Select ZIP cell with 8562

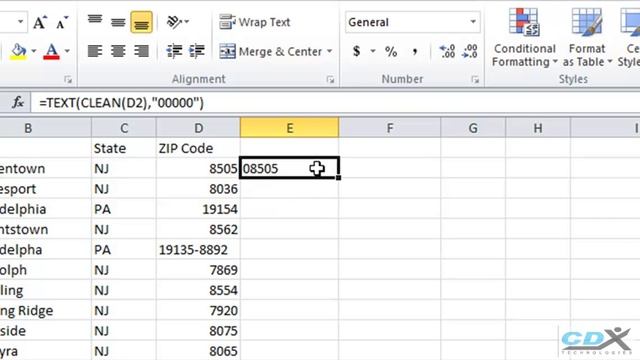pos(198,229)
